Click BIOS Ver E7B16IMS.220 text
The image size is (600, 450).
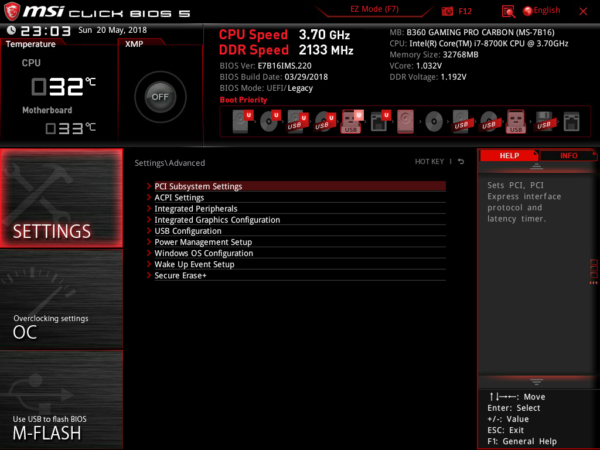point(266,66)
